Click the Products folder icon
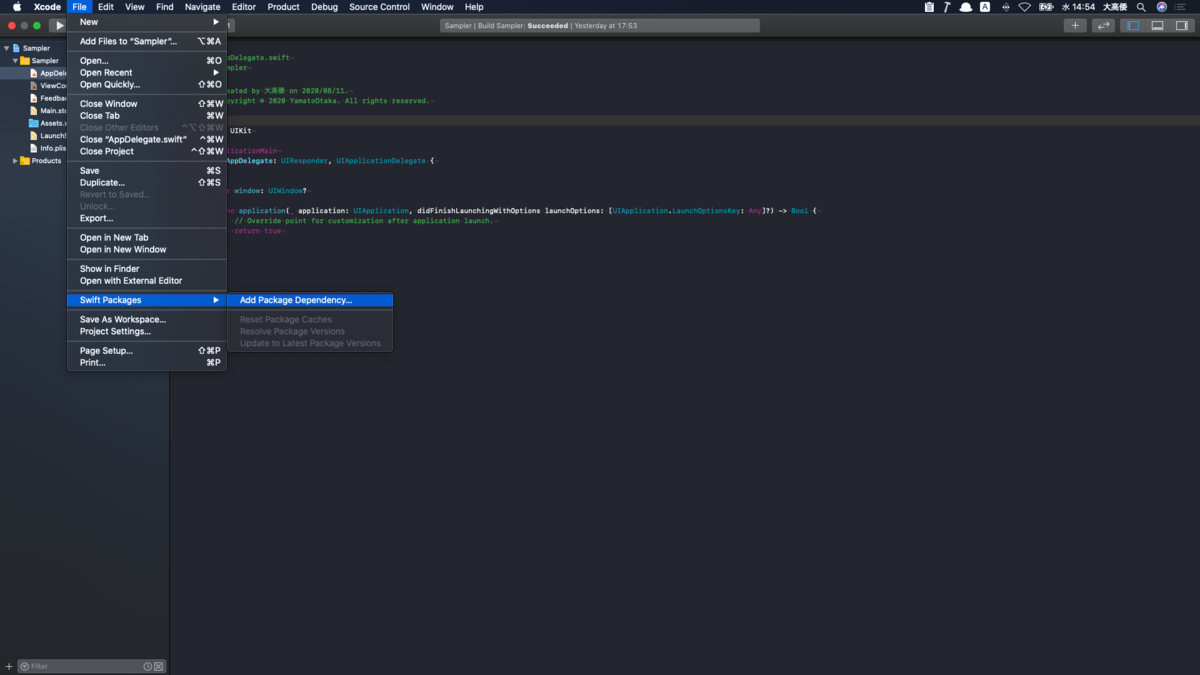Image resolution: width=1200 pixels, height=675 pixels. pyautogui.click(x=25, y=160)
